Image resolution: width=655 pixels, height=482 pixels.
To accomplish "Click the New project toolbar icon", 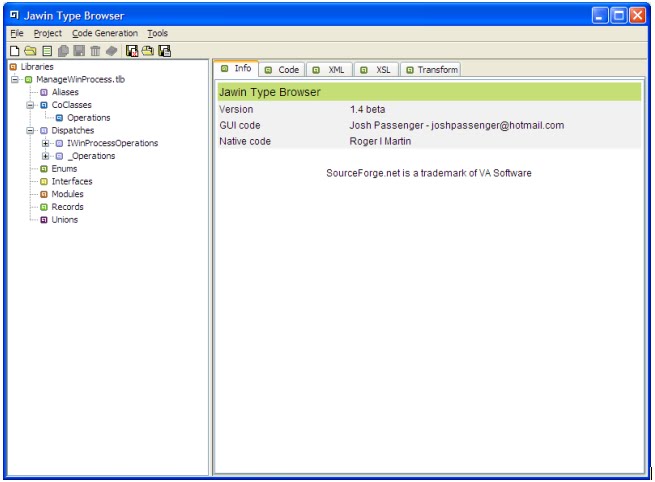I will point(15,51).
